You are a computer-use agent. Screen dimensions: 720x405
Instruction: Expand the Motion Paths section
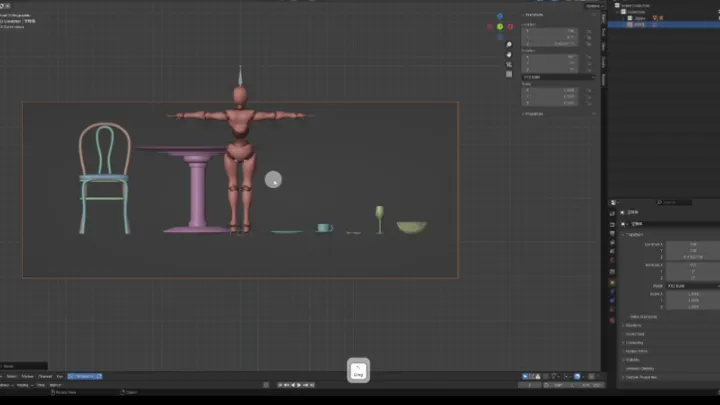pos(636,351)
